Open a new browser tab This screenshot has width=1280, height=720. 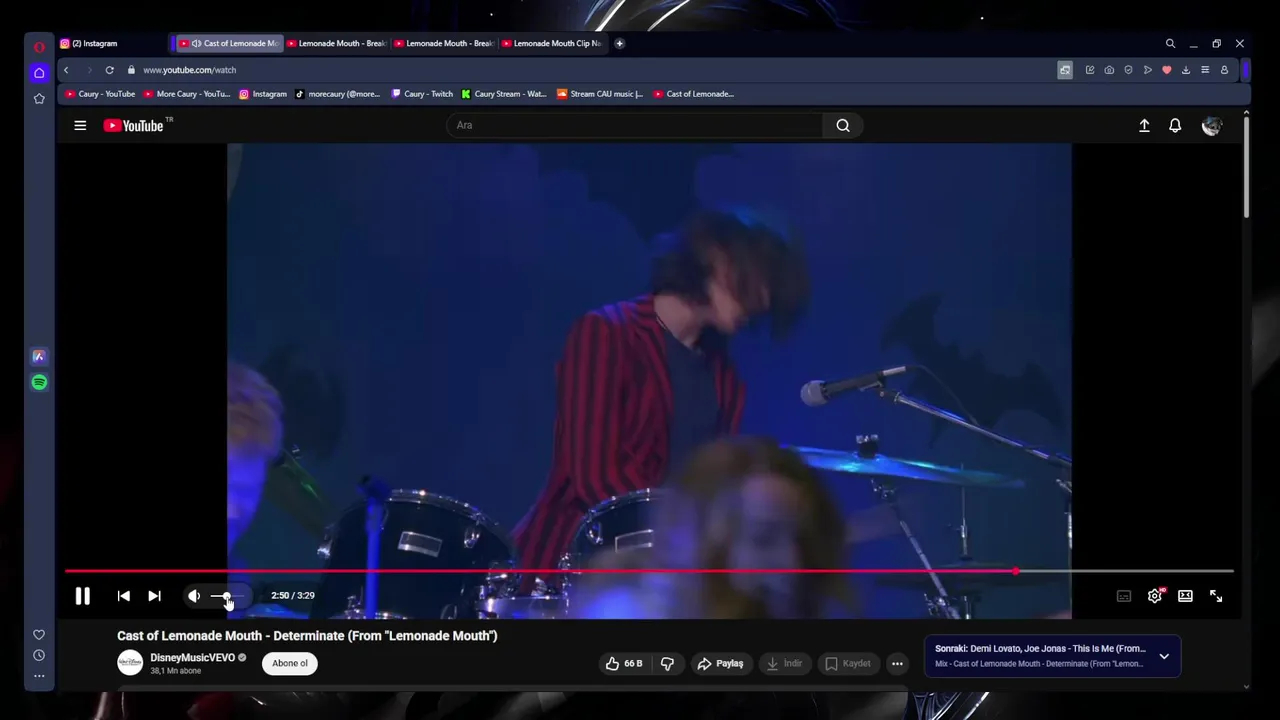click(x=620, y=43)
